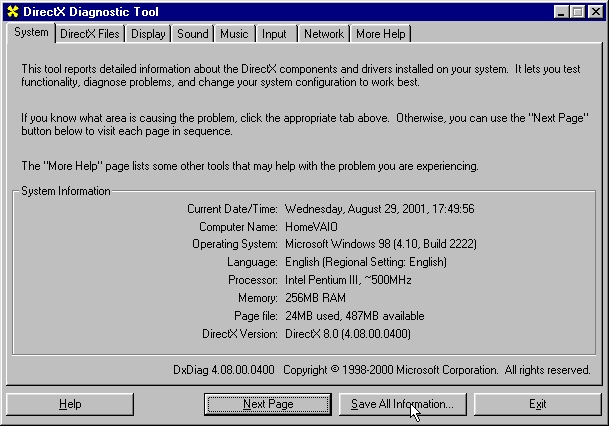Switch to the Network tab
Viewport: 609px width, 426px height.
click(x=324, y=34)
